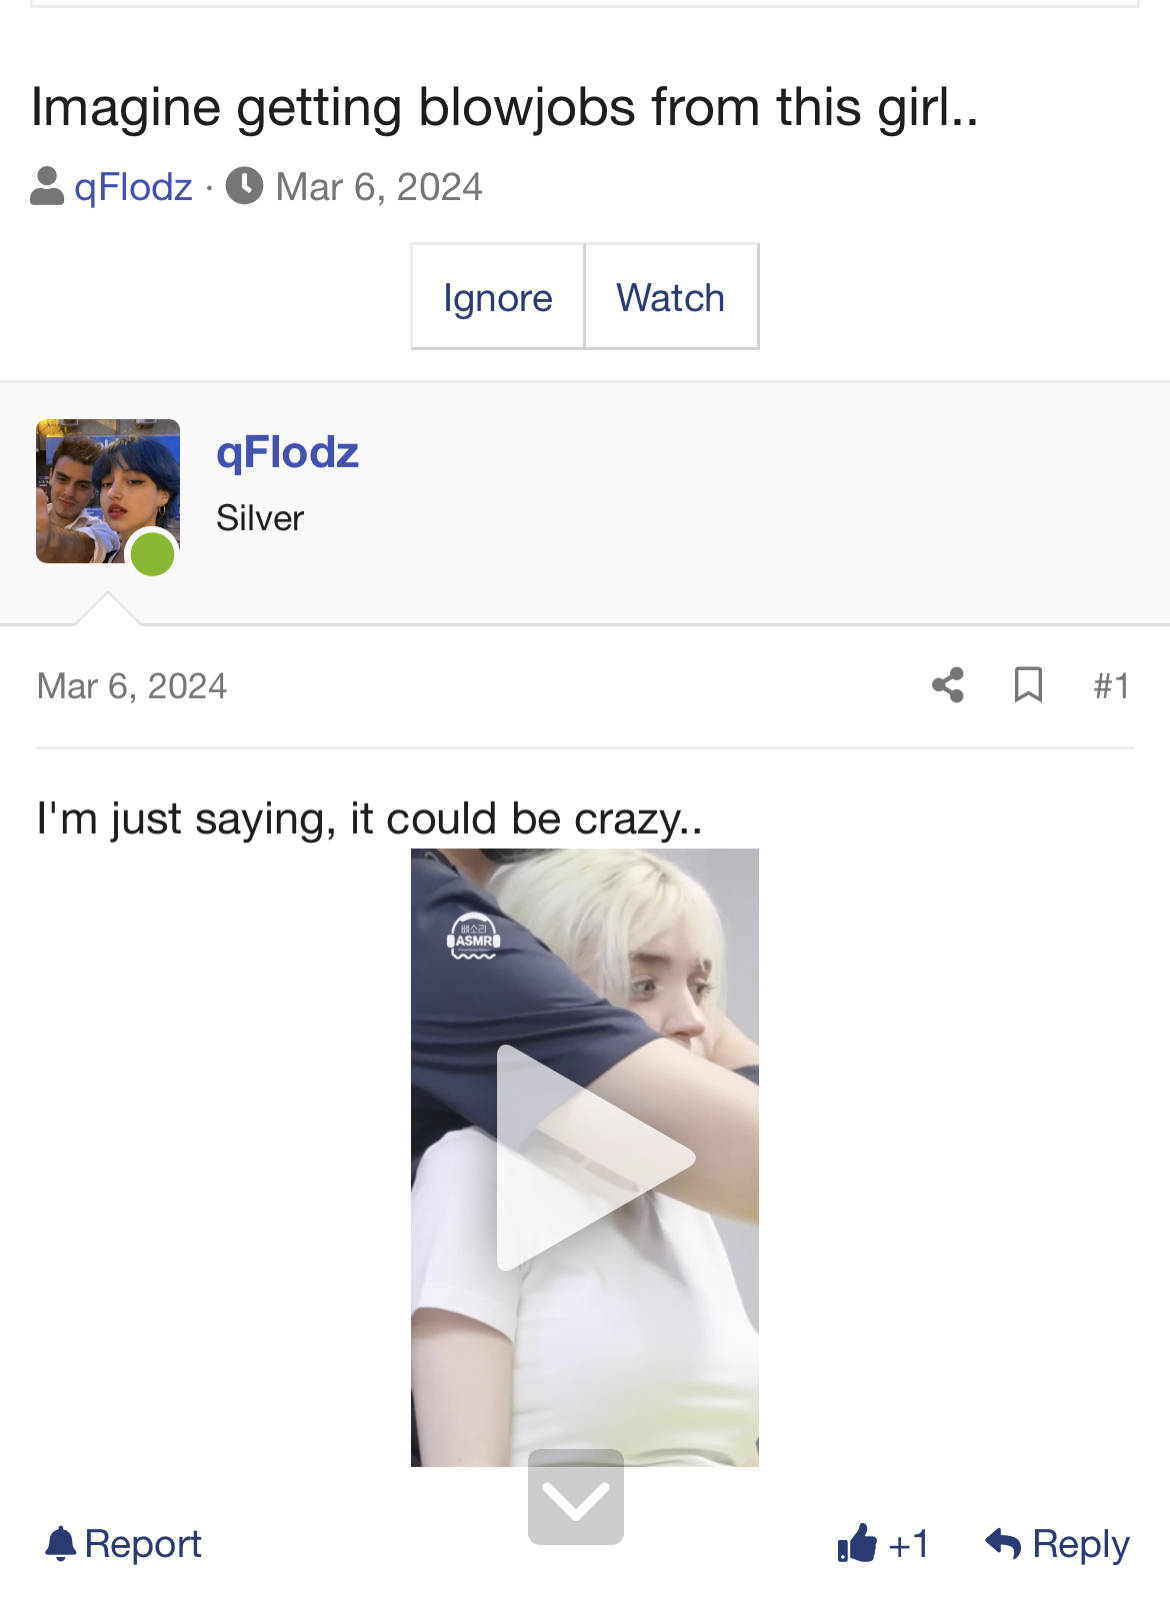Play the embedded video
Screen dimensions: 1170x1616
585,1157
